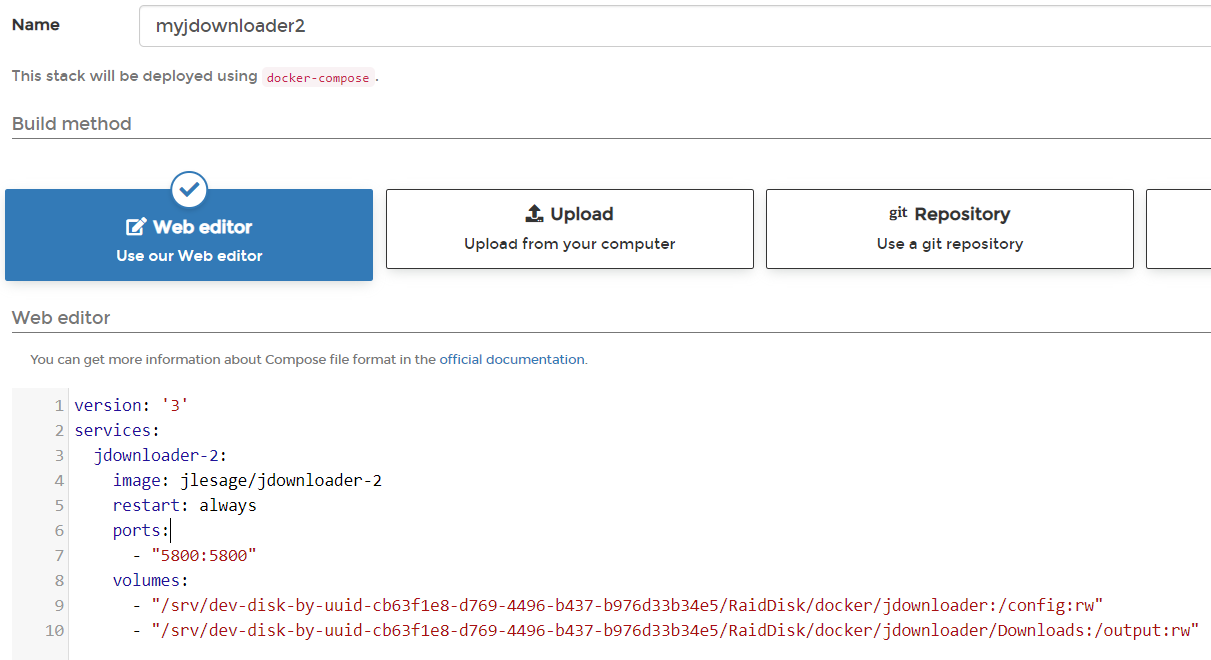Click line number 10 in gutter

(55, 630)
